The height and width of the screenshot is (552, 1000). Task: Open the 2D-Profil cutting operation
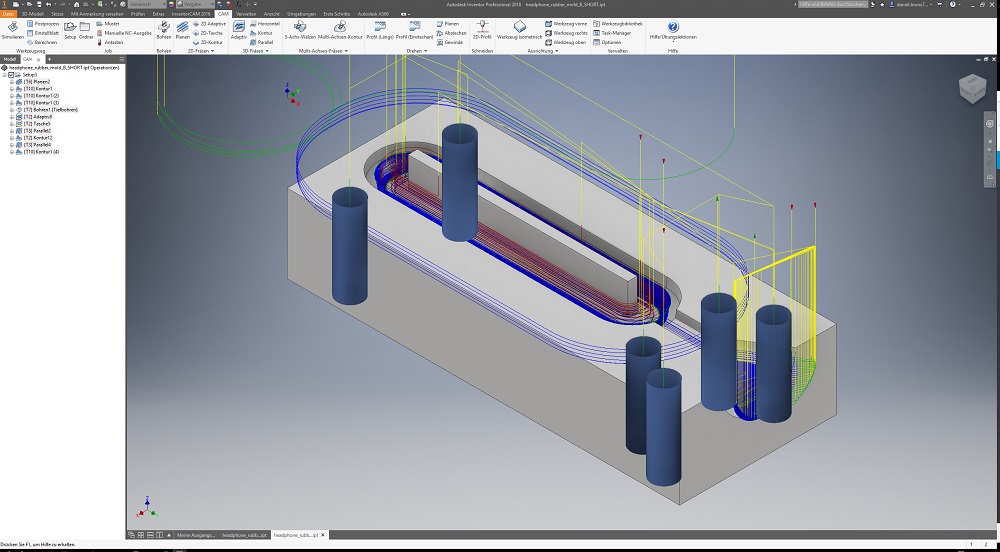(x=482, y=29)
